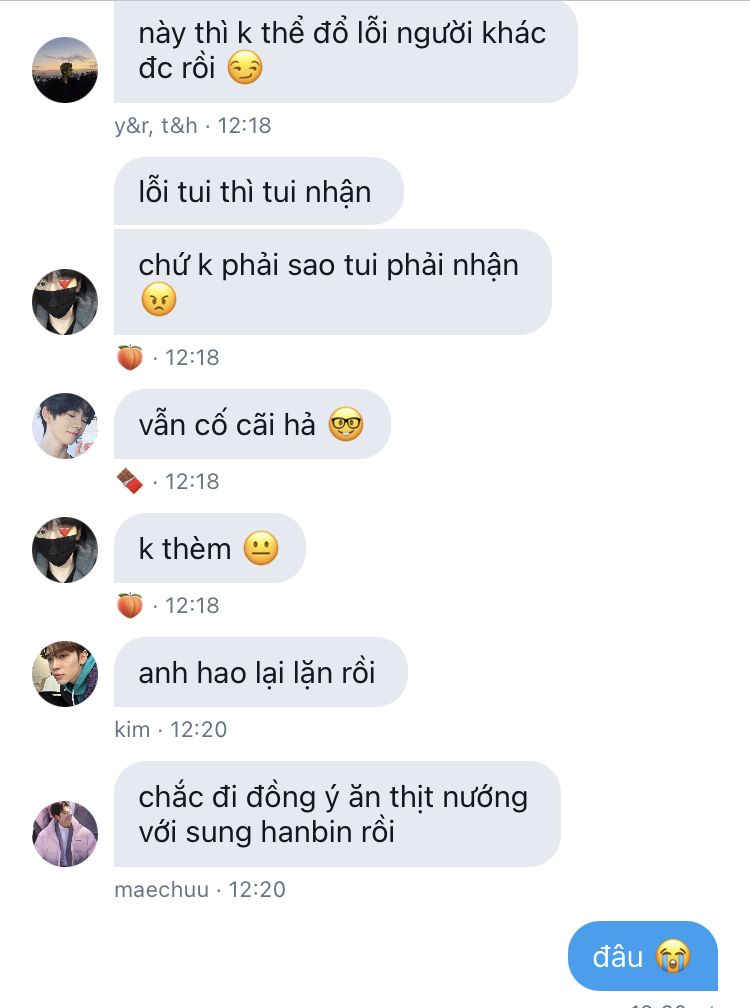Click the sender name 'kim'
750x1008 pixels.
pos(132,730)
